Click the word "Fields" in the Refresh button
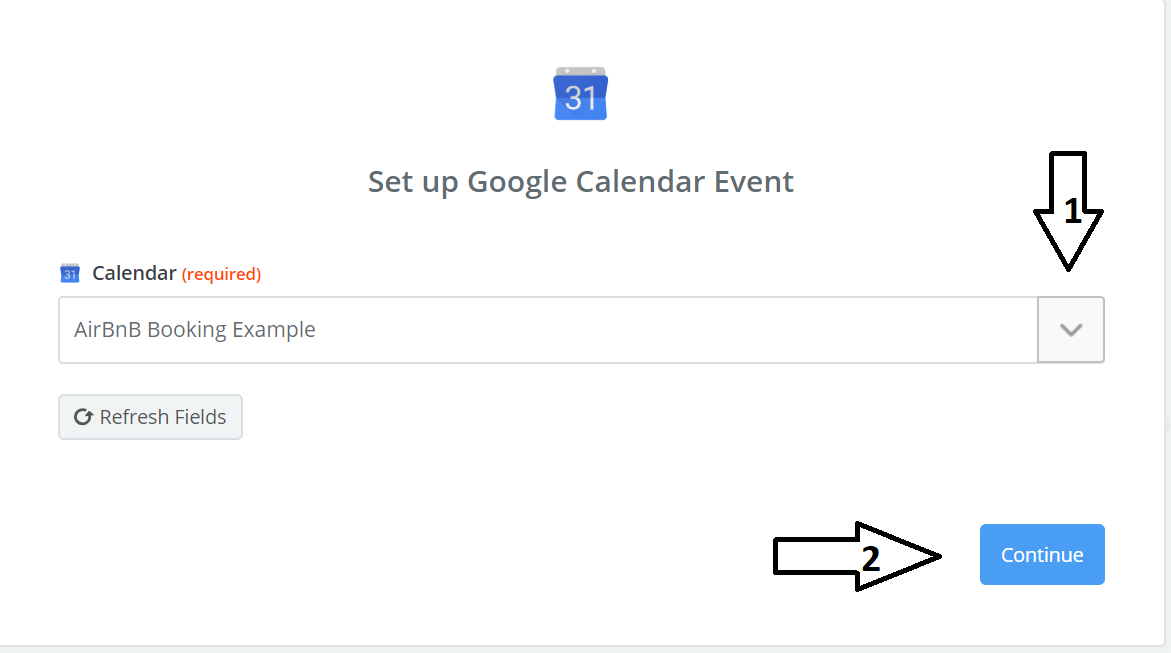Viewport: 1171px width, 653px height. tap(196, 417)
